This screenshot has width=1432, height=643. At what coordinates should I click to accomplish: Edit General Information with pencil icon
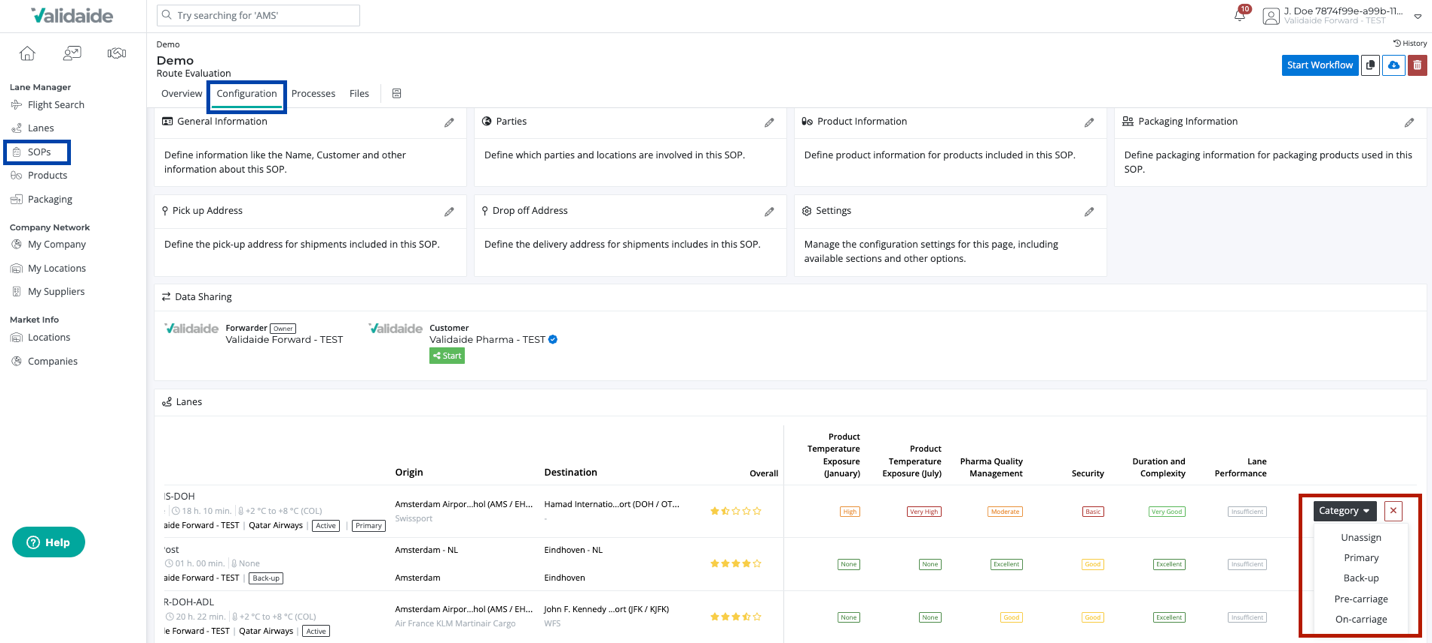[x=449, y=123]
